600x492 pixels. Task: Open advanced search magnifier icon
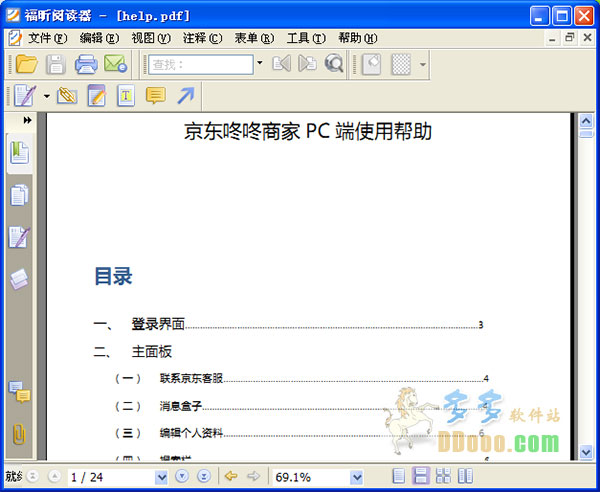[x=334, y=64]
